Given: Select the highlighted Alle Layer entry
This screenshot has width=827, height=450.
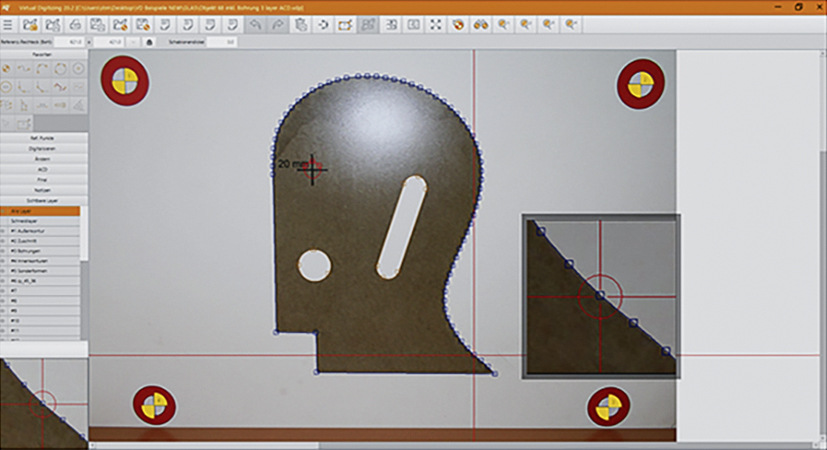Looking at the screenshot, I should [43, 211].
